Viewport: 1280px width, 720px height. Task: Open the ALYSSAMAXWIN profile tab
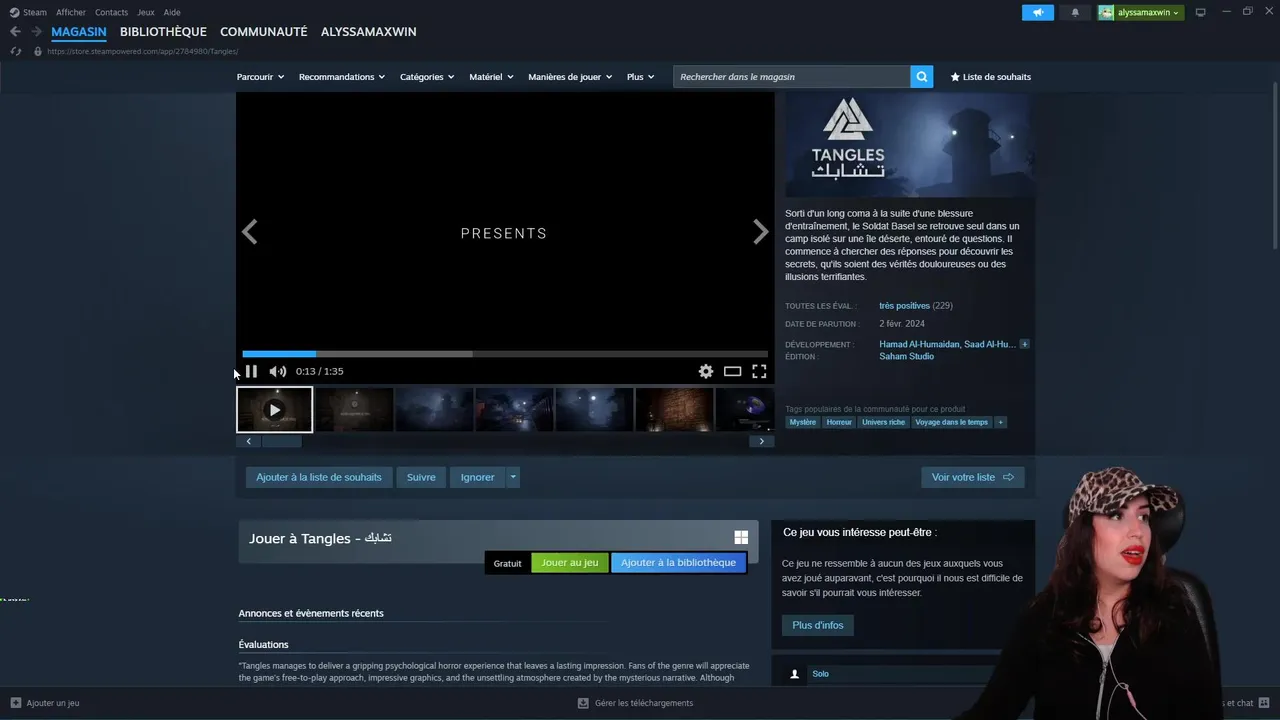tap(368, 32)
